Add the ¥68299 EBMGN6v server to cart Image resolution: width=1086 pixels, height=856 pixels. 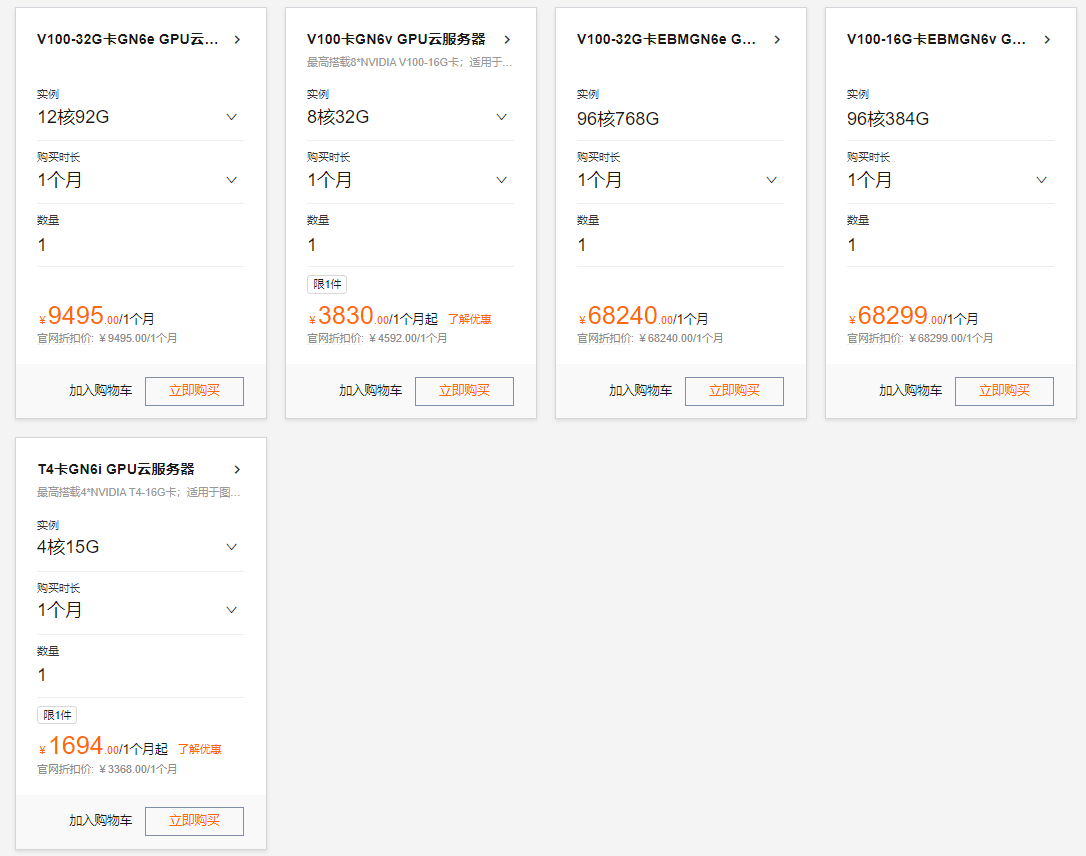pyautogui.click(x=910, y=391)
